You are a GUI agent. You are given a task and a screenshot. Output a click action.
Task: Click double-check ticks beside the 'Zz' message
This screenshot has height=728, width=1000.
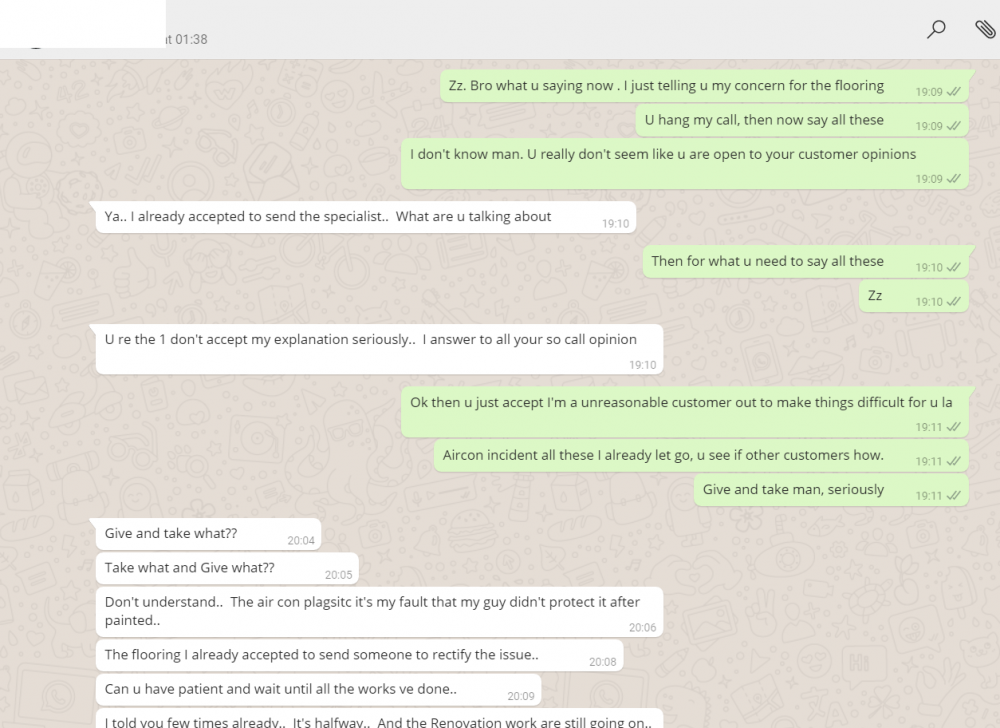953,301
